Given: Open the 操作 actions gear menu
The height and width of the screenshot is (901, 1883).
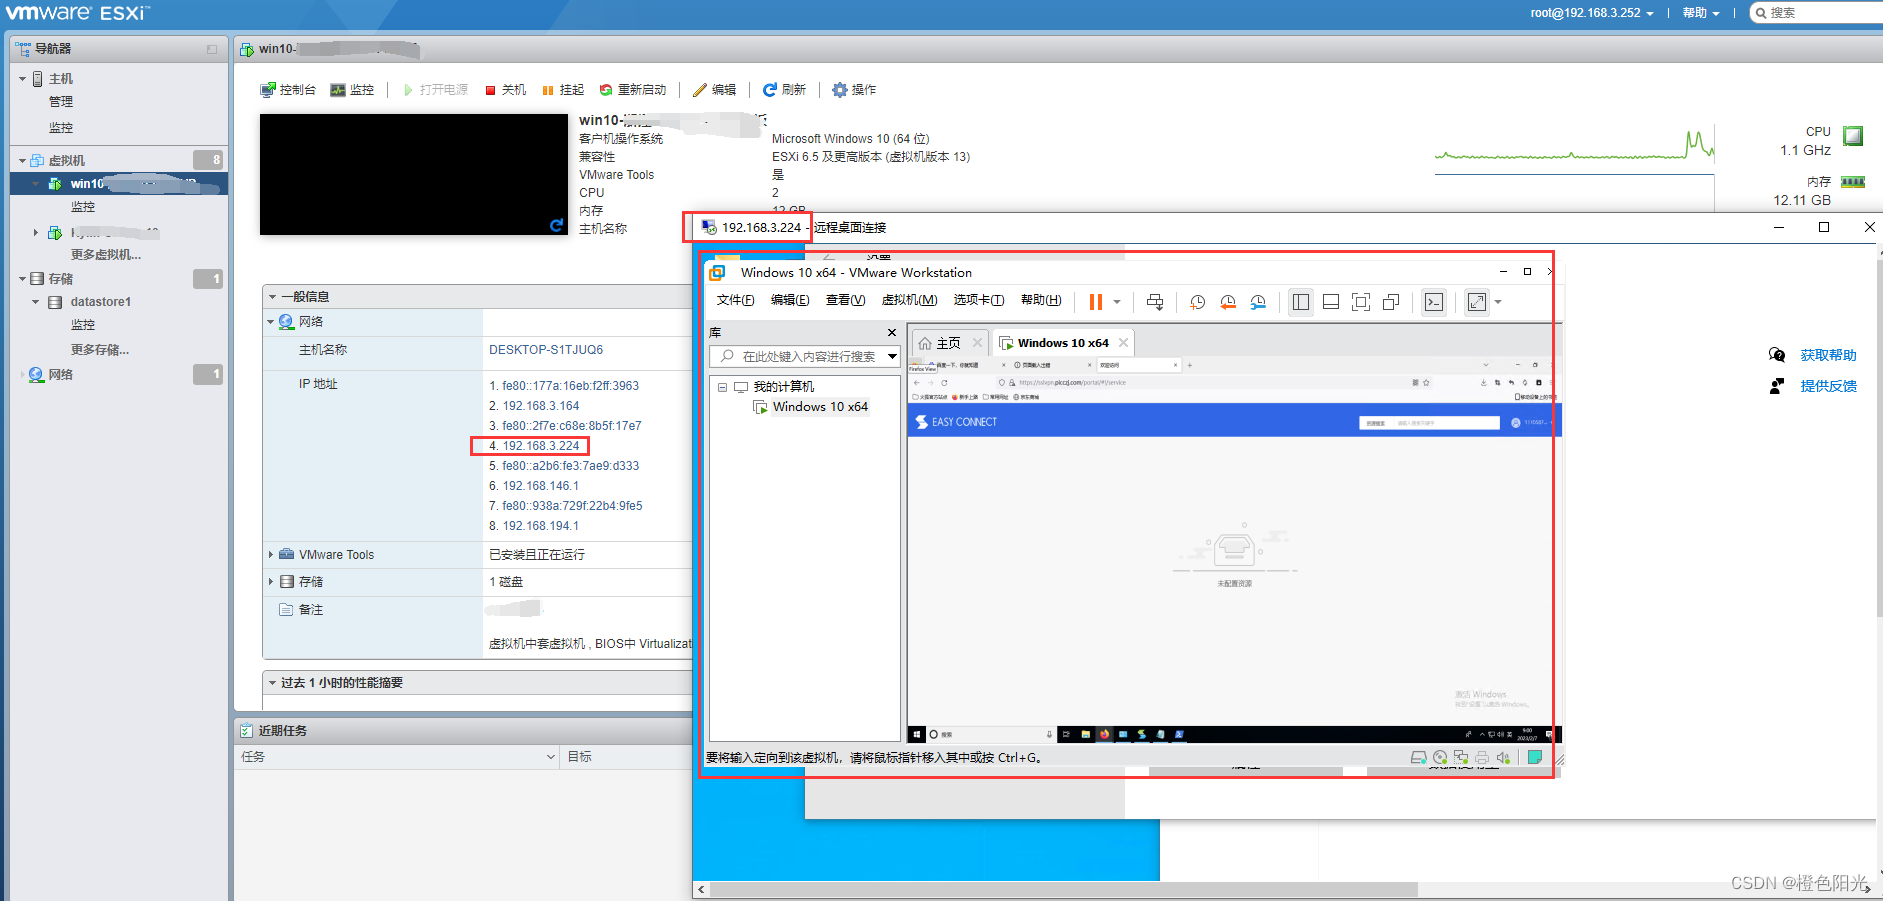Looking at the screenshot, I should [x=854, y=90].
